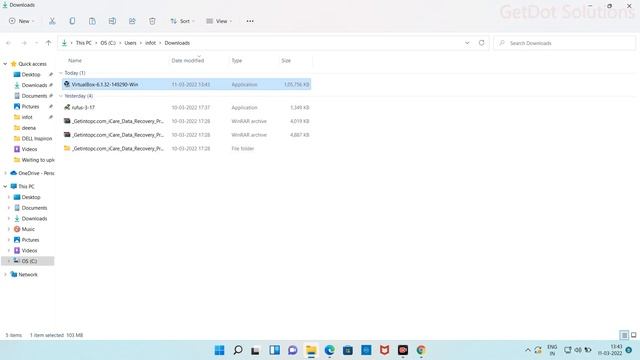Expand the OneDrive - Personal node
The image size is (640, 360).
(x=5, y=173)
